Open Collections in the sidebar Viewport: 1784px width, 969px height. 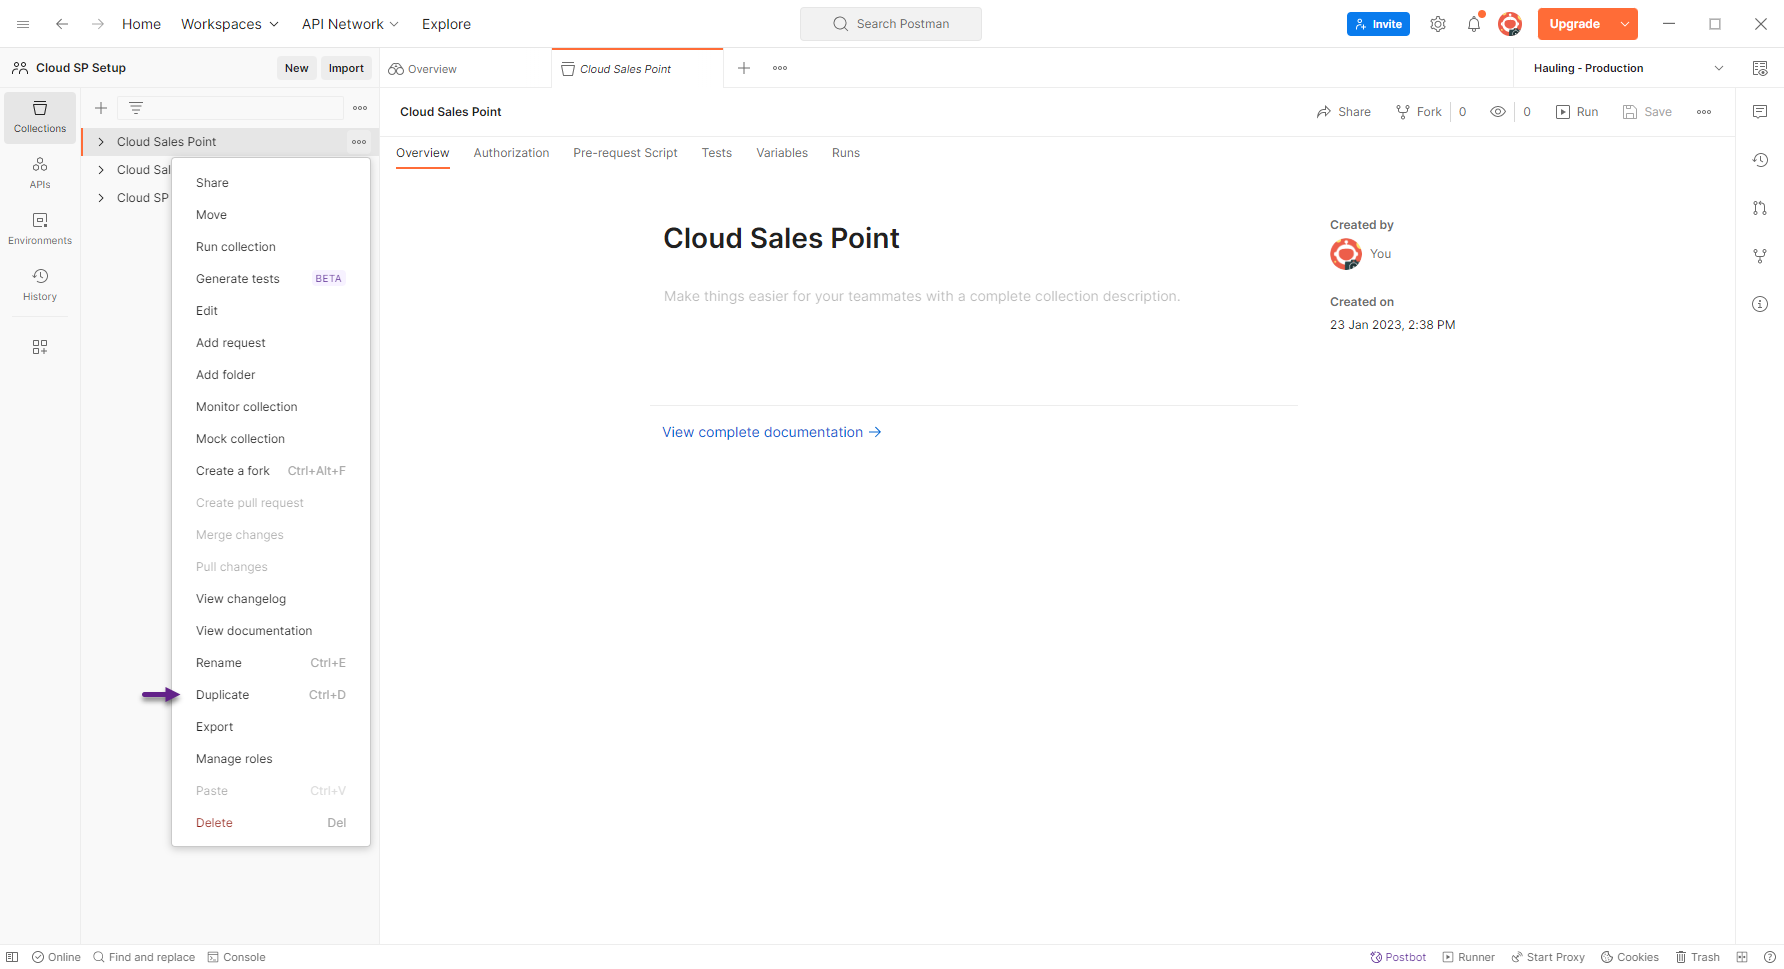tap(40, 117)
